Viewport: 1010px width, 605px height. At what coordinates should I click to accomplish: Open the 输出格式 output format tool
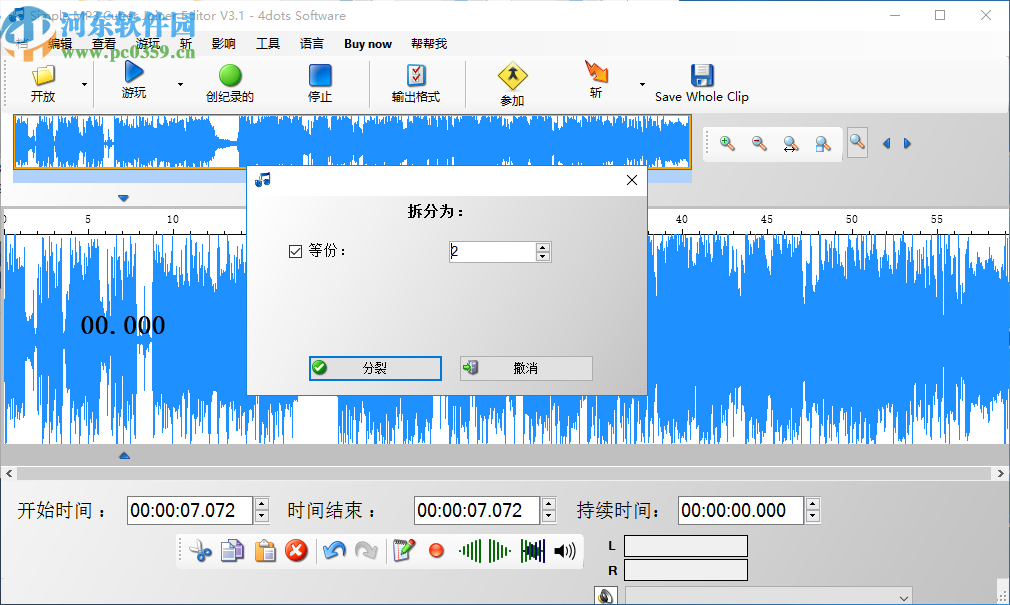[x=416, y=78]
